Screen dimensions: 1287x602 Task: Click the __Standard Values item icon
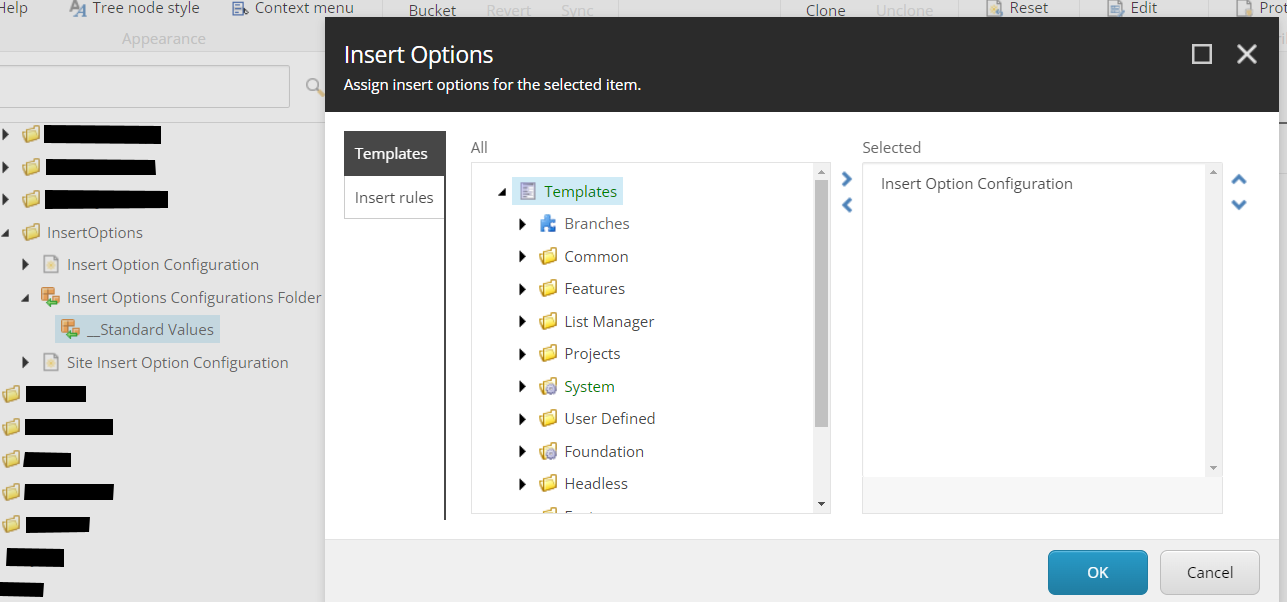point(70,329)
